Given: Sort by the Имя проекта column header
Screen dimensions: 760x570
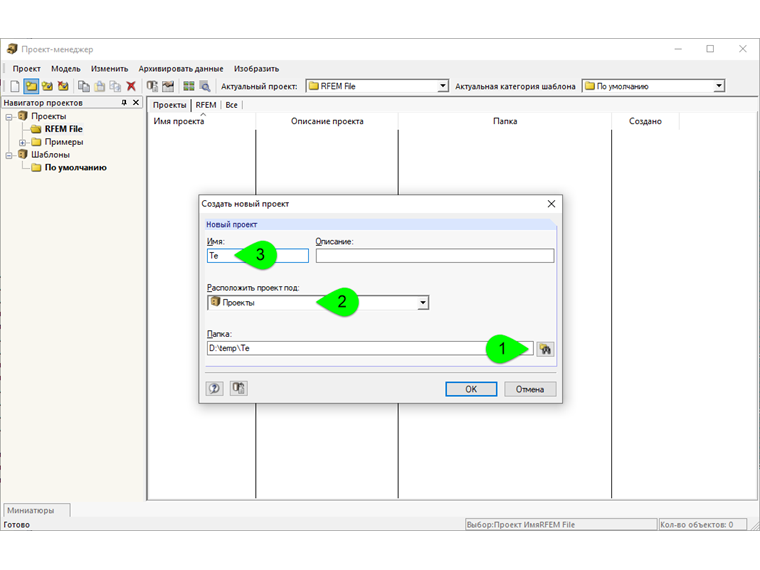Looking at the screenshot, I should tap(201, 121).
